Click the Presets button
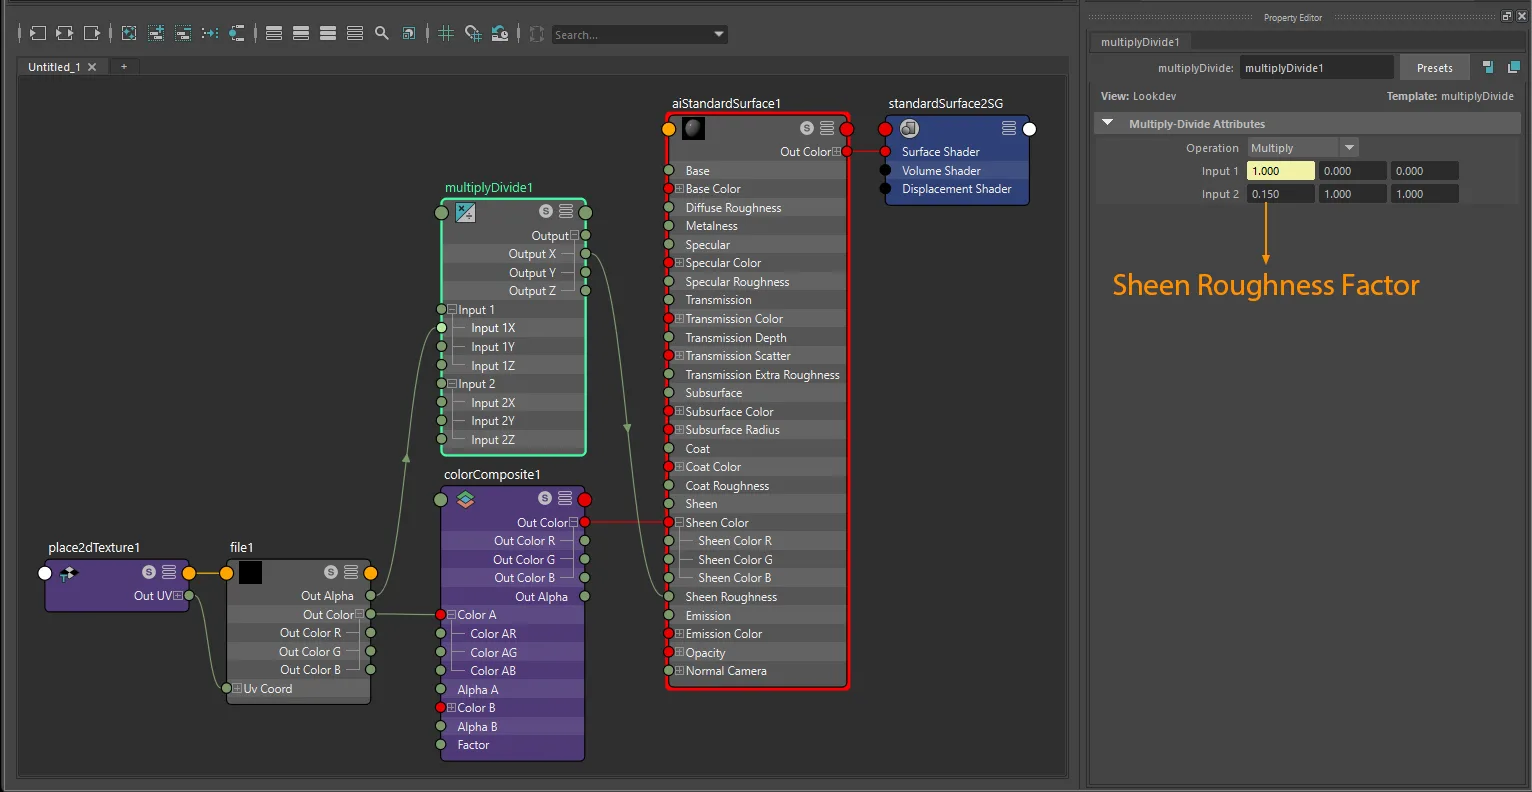This screenshot has width=1532, height=792. (x=1434, y=68)
